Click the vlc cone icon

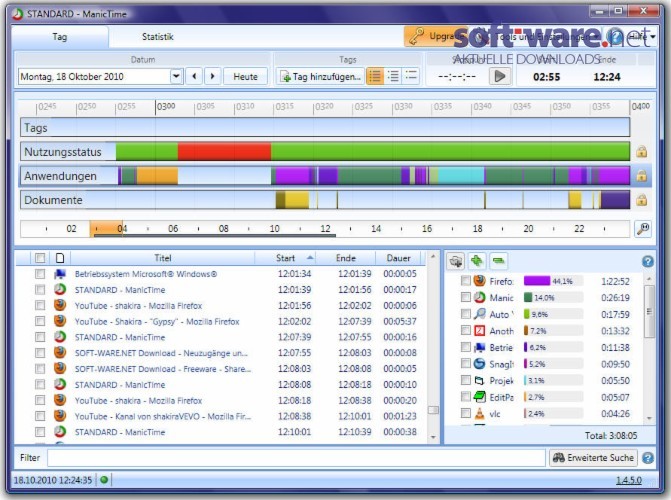click(480, 413)
